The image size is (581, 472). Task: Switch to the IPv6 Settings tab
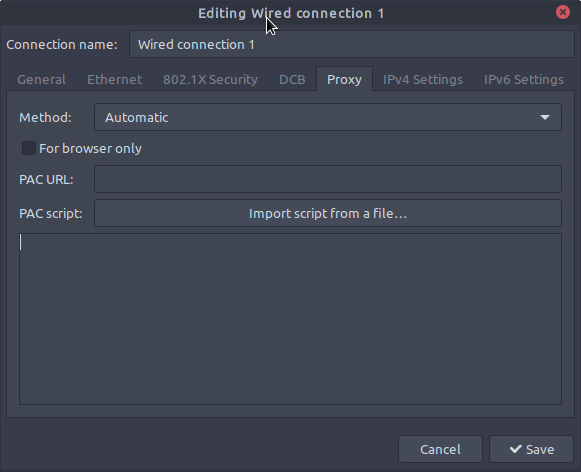524,79
